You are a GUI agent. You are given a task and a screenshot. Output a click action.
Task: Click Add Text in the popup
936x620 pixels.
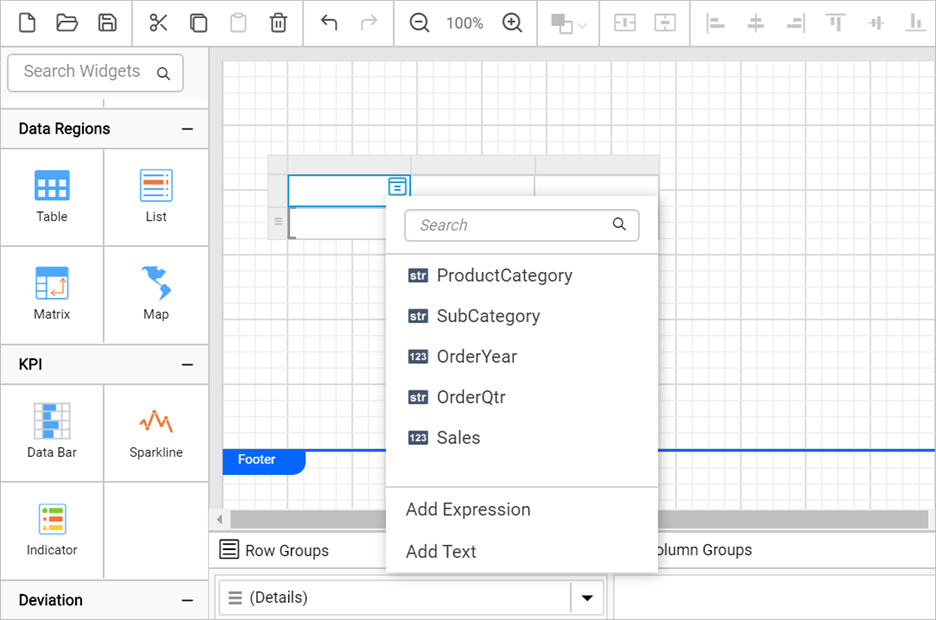[441, 551]
